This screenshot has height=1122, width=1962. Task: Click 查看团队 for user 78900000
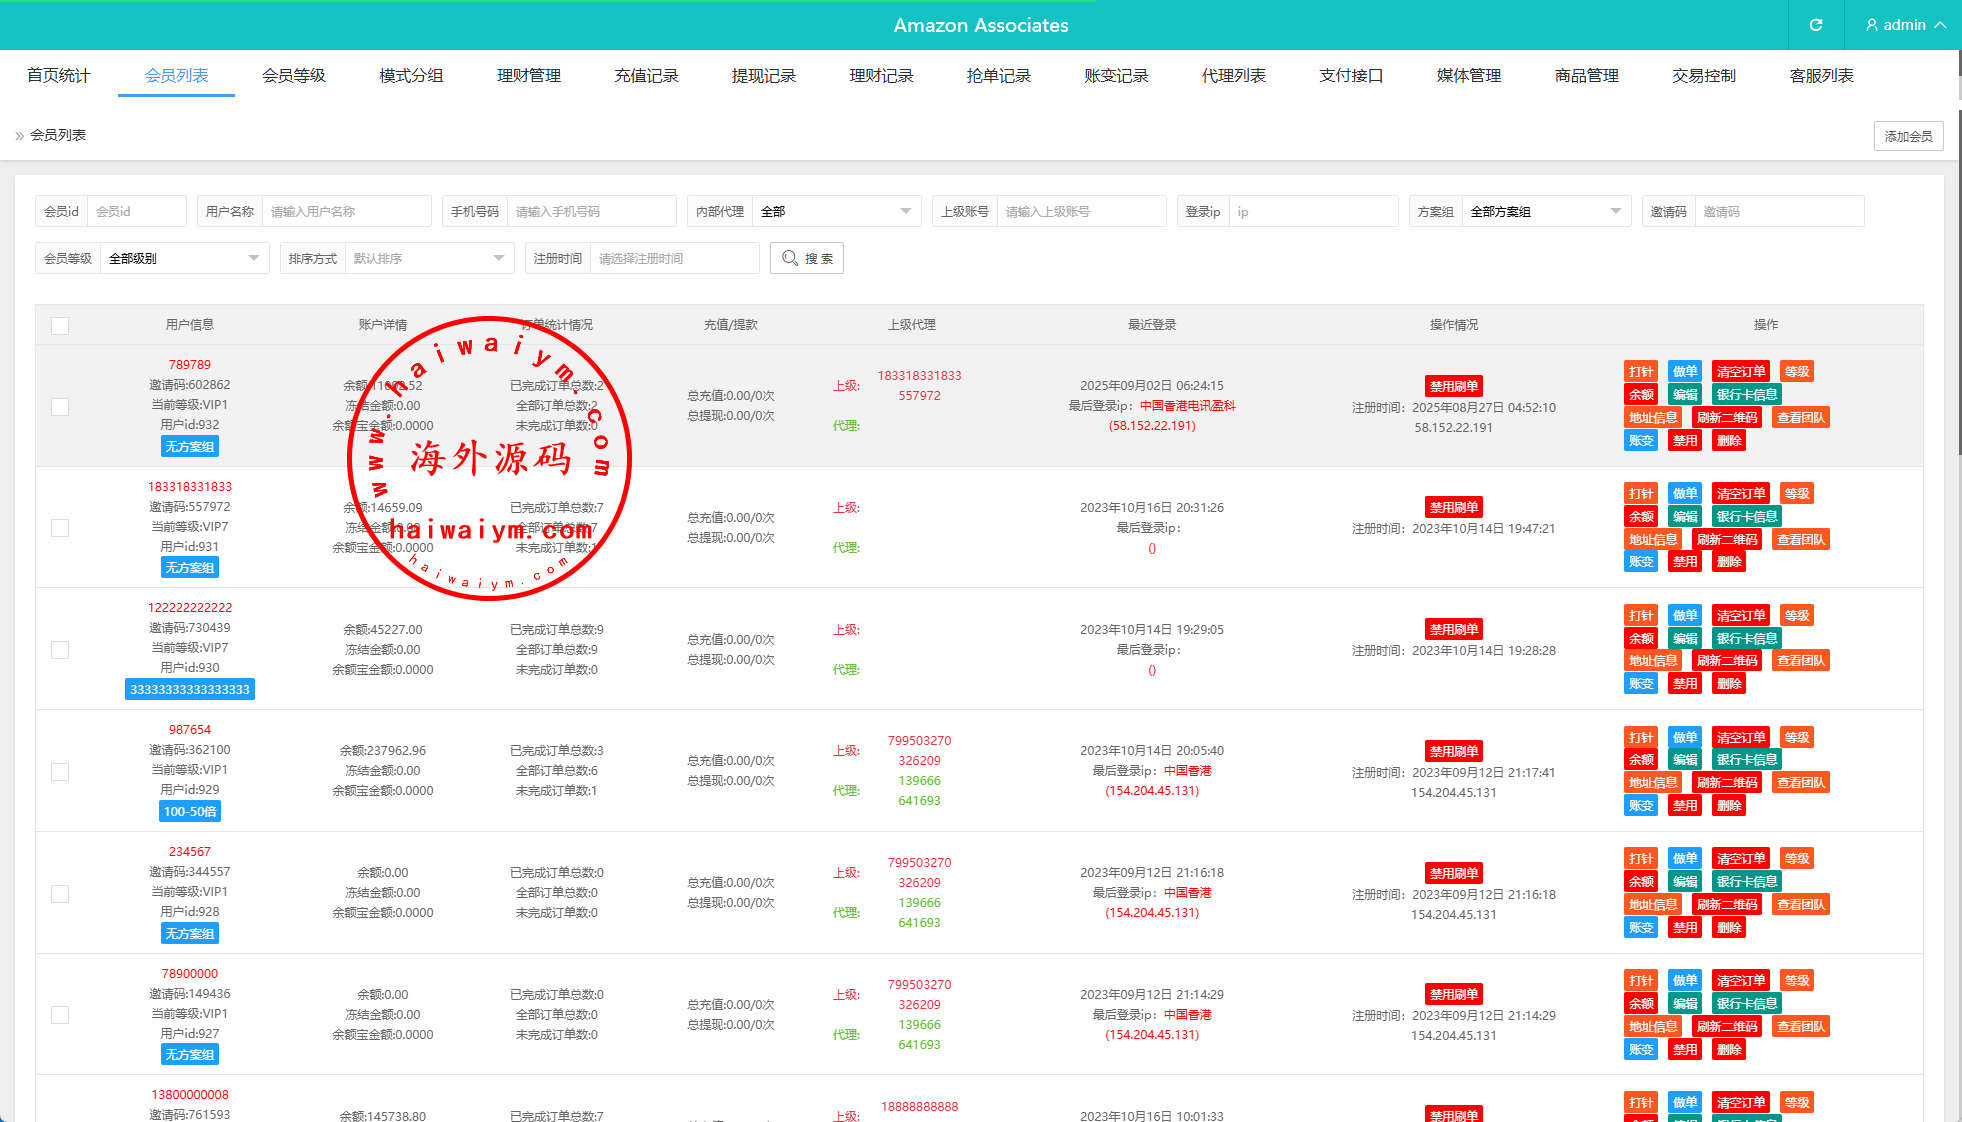1801,1027
